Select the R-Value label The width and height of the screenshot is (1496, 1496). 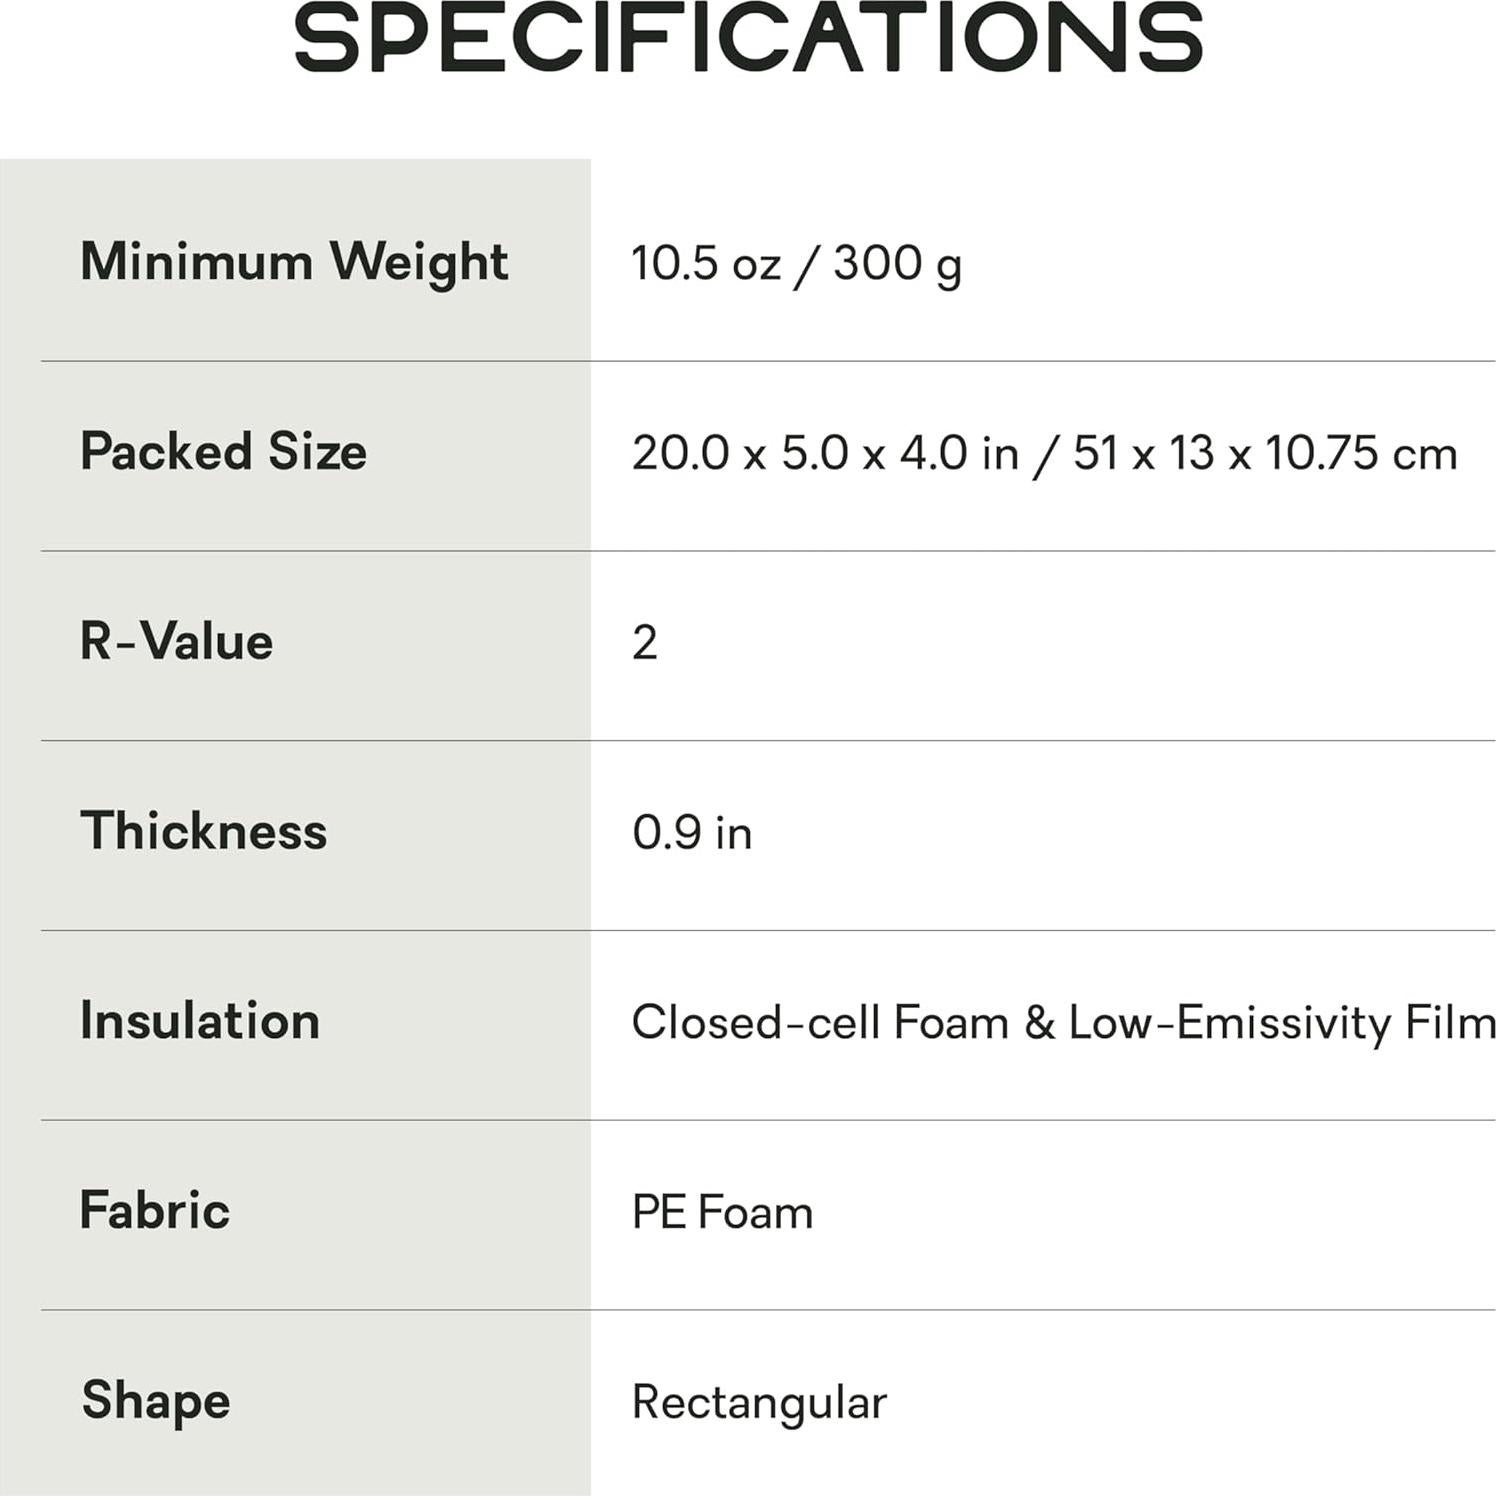coord(176,641)
